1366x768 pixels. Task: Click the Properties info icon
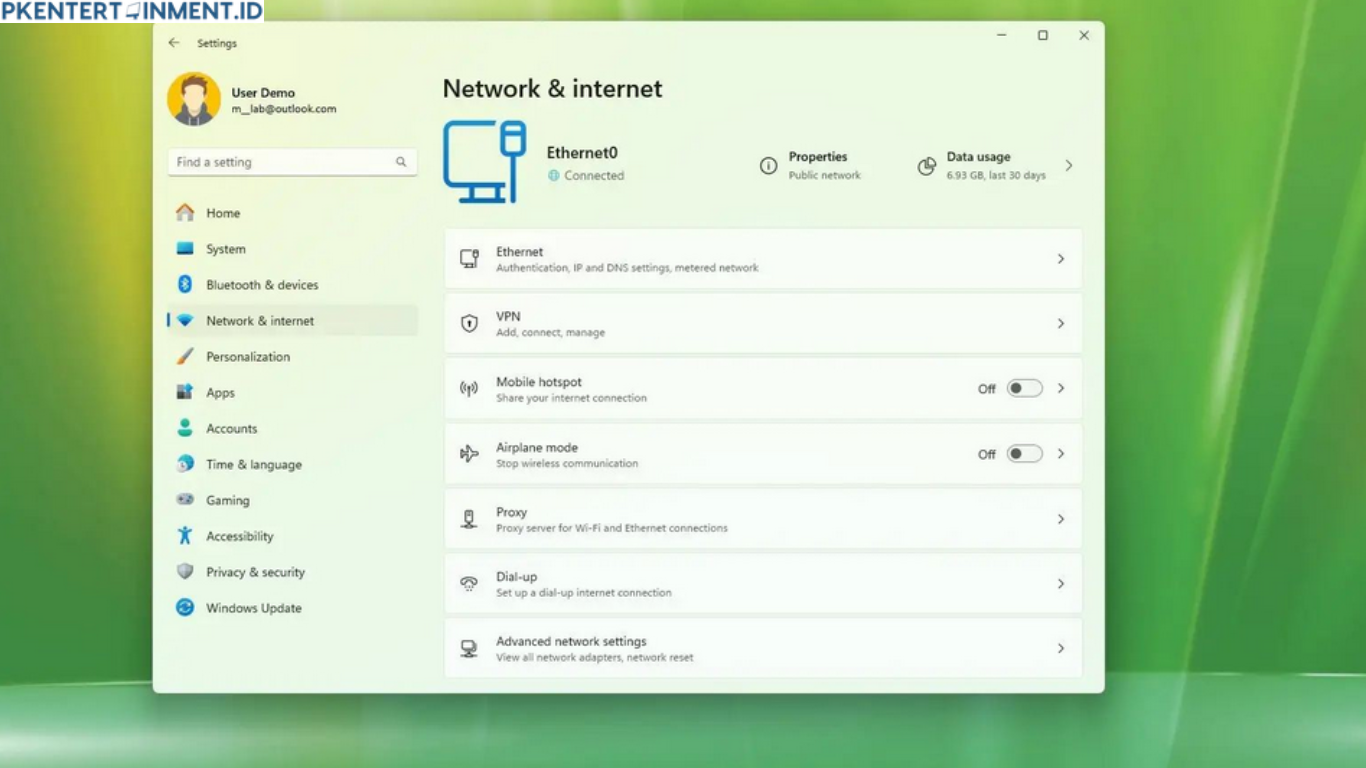768,166
